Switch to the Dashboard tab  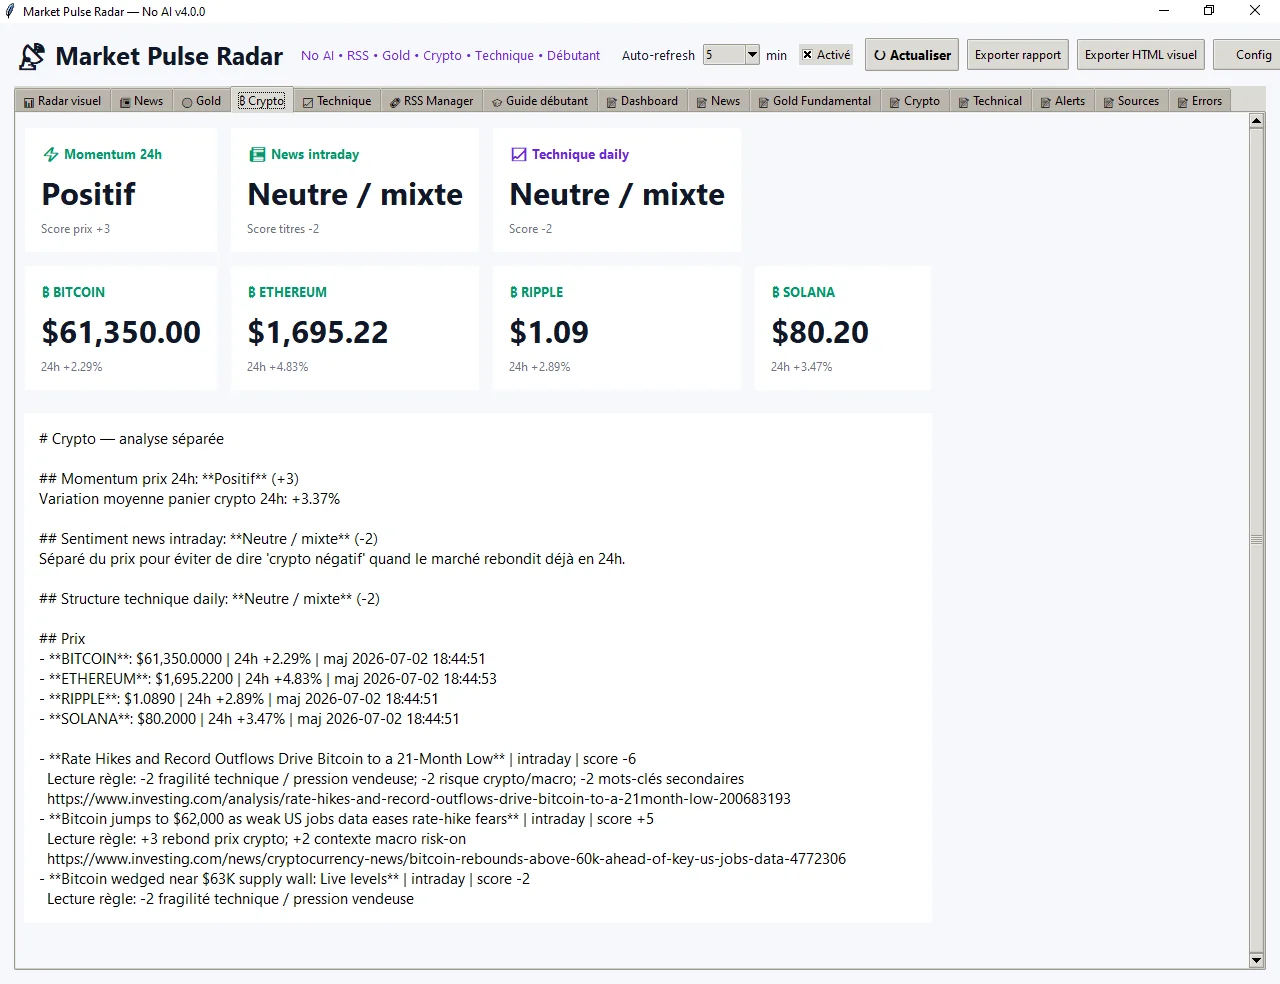click(x=643, y=101)
